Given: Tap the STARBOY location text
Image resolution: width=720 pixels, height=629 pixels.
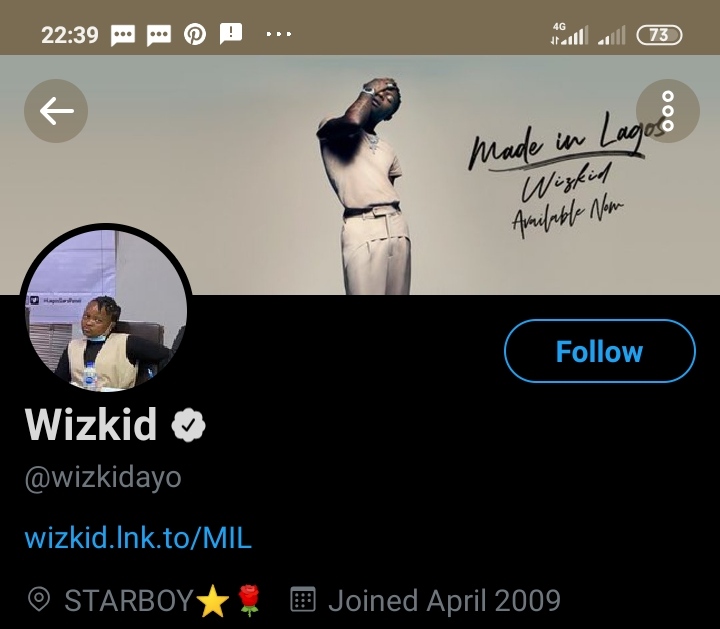Looking at the screenshot, I should click(128, 600).
